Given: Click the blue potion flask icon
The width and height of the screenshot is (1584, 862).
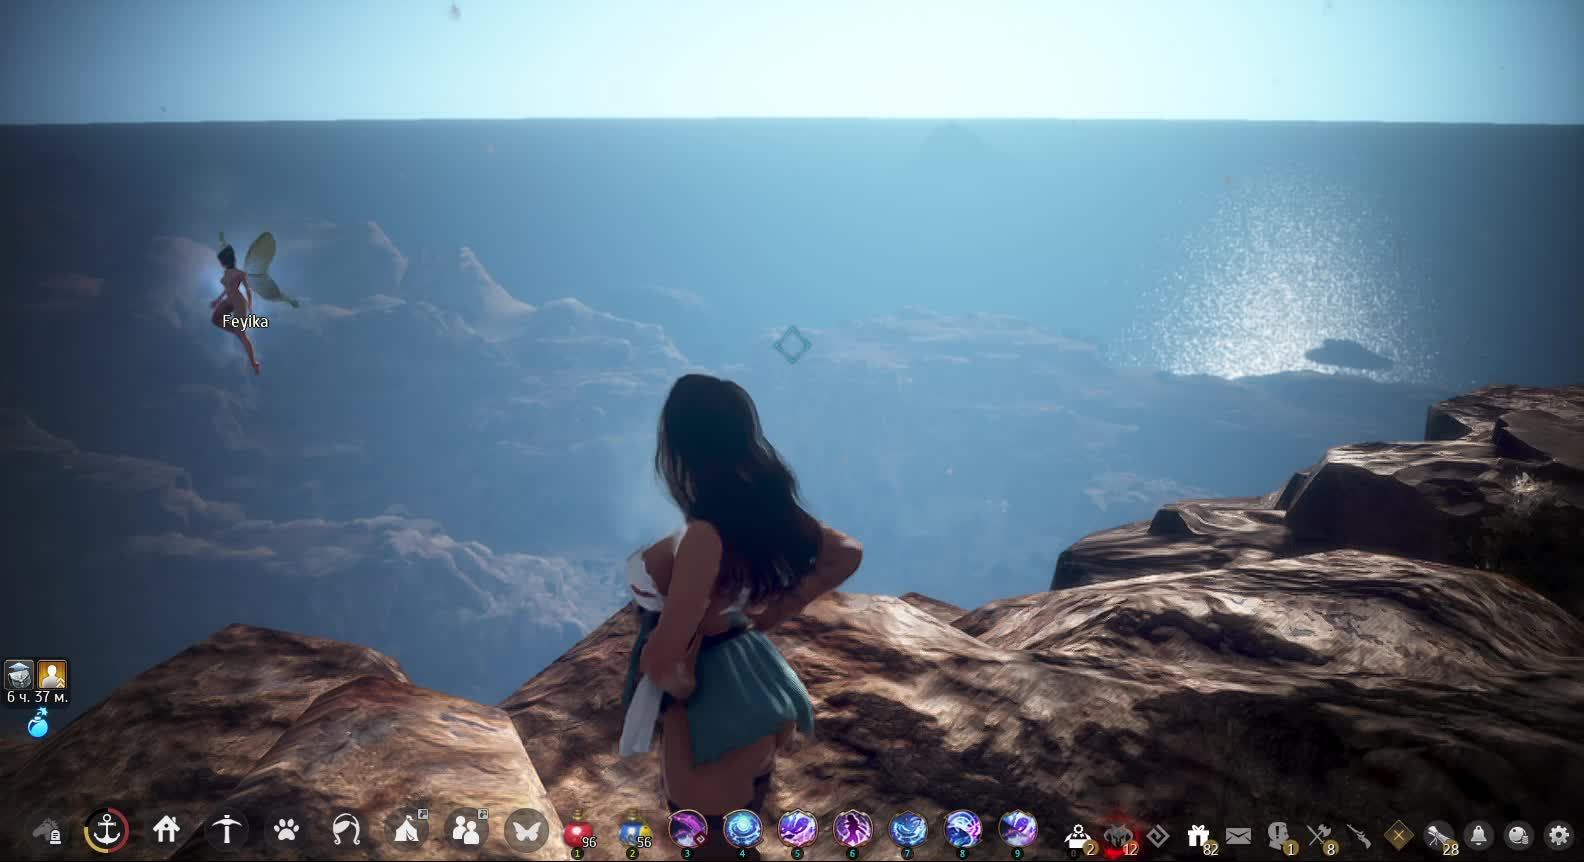Looking at the screenshot, I should 38,723.
